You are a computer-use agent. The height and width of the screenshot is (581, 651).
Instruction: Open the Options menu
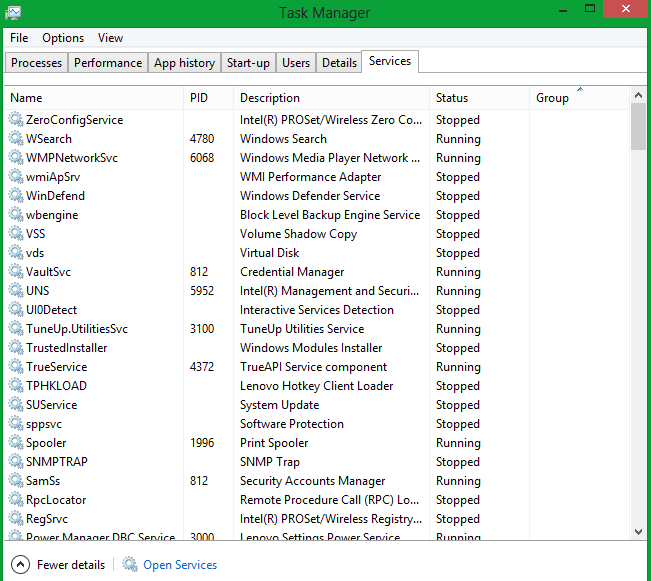63,38
